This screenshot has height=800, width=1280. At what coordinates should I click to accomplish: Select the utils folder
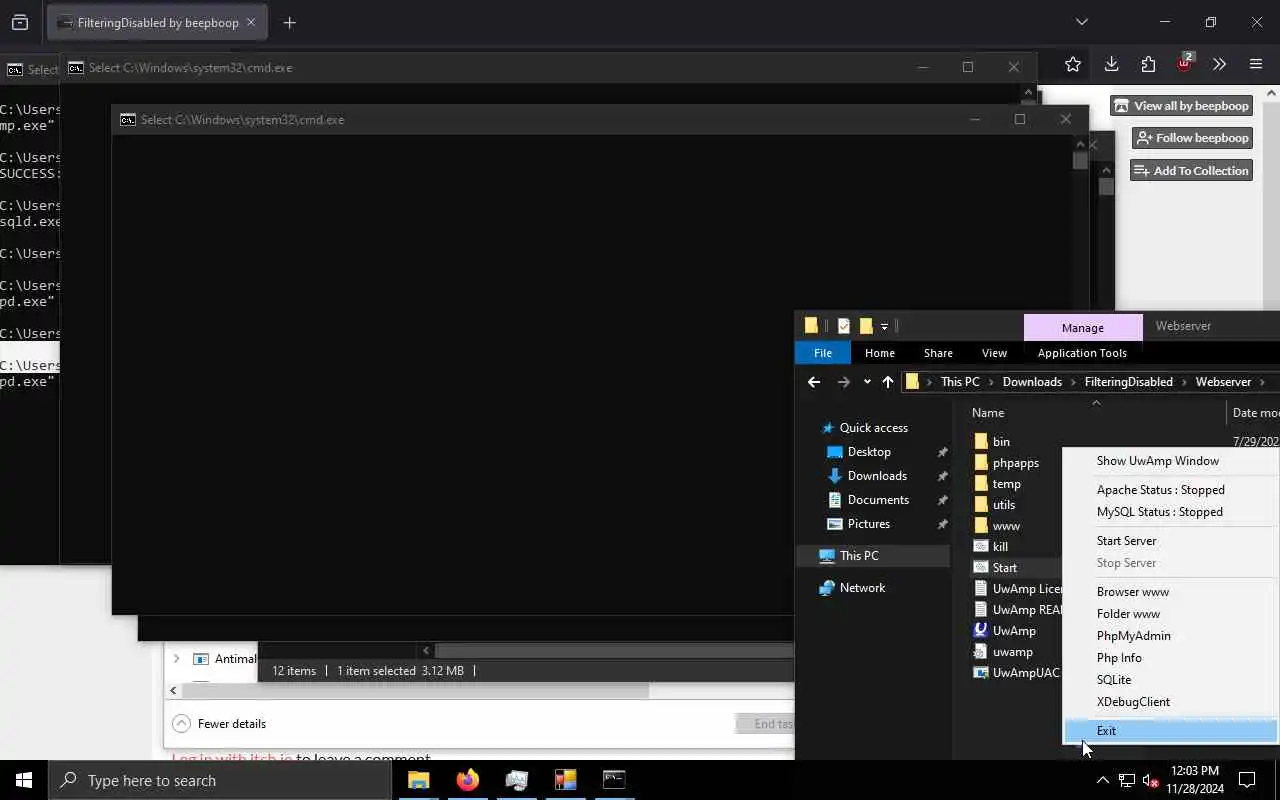click(x=1004, y=505)
